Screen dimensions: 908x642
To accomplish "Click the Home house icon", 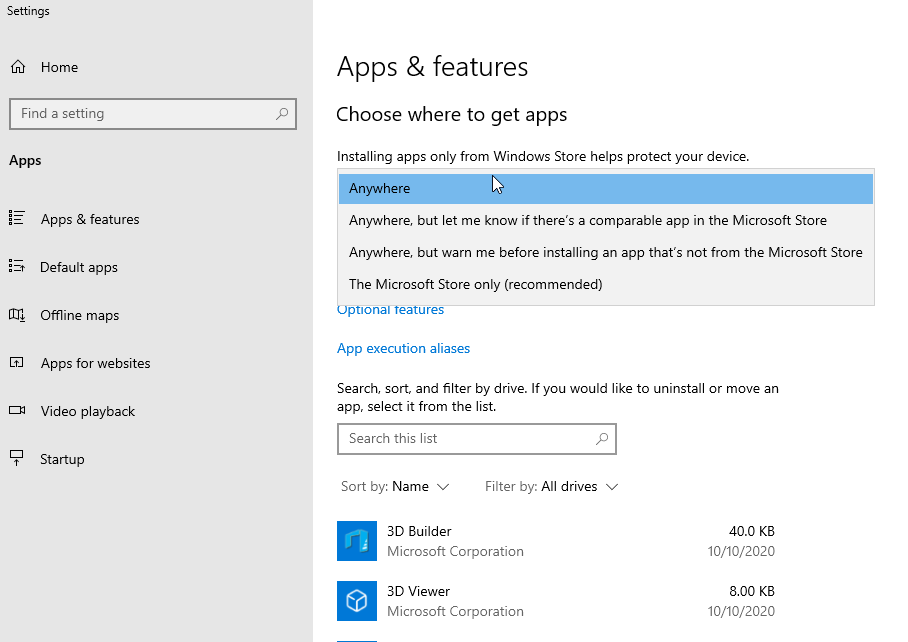I will coord(18,67).
